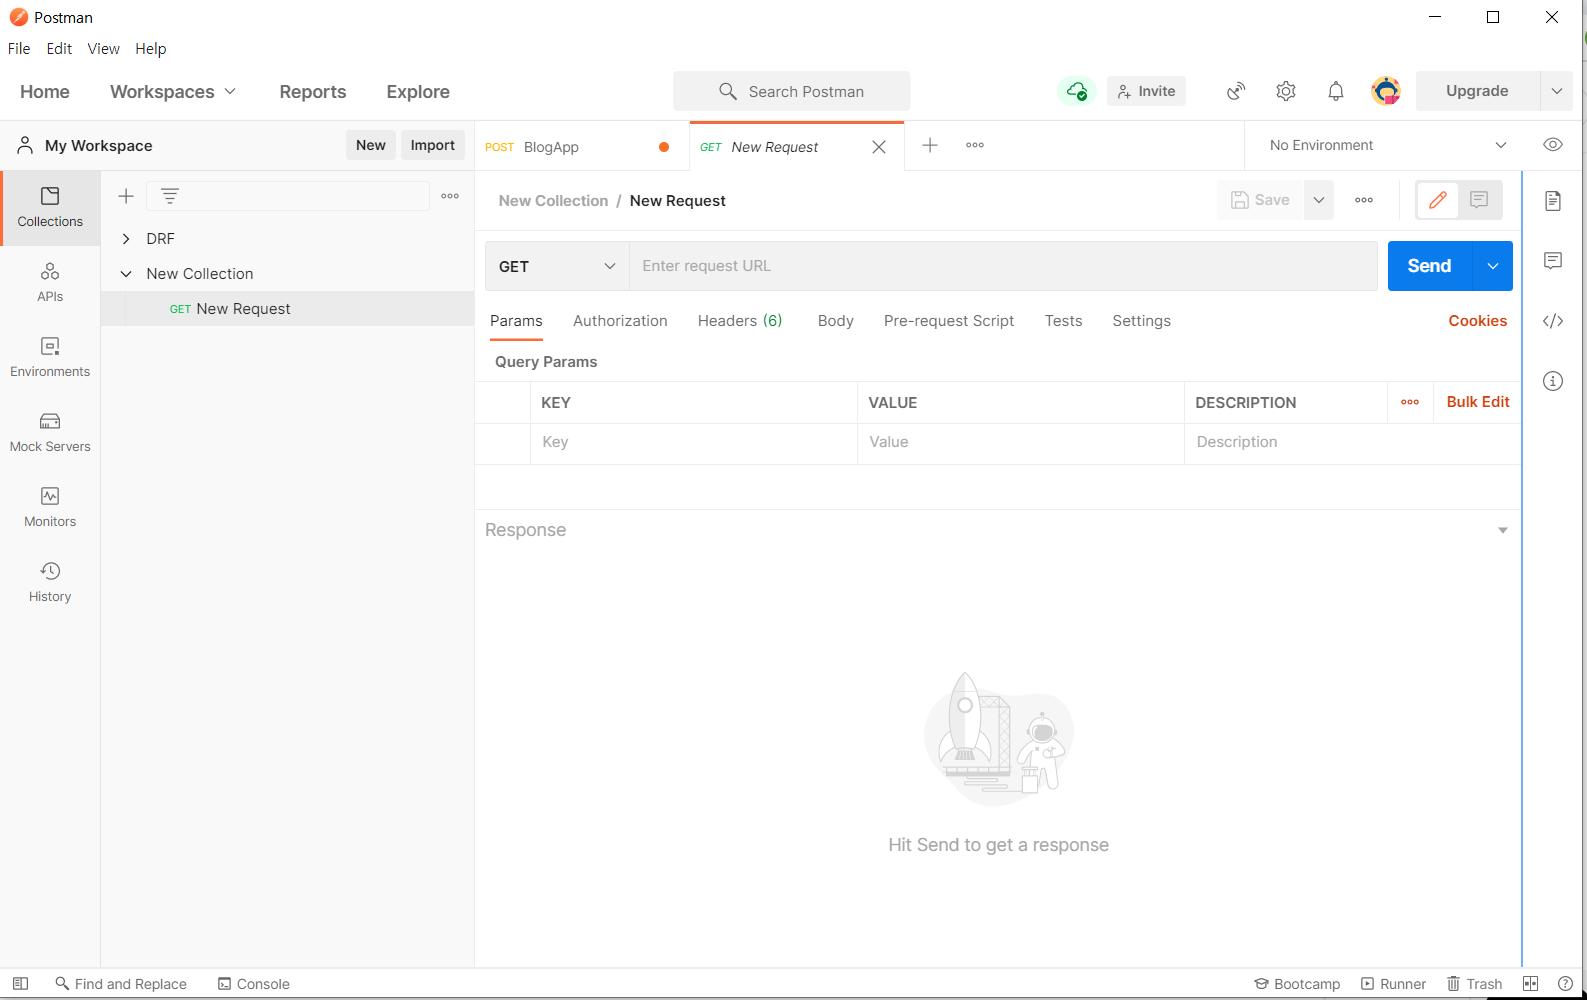Switch to comment mode icon
This screenshot has height=1000, width=1587.
[1479, 200]
